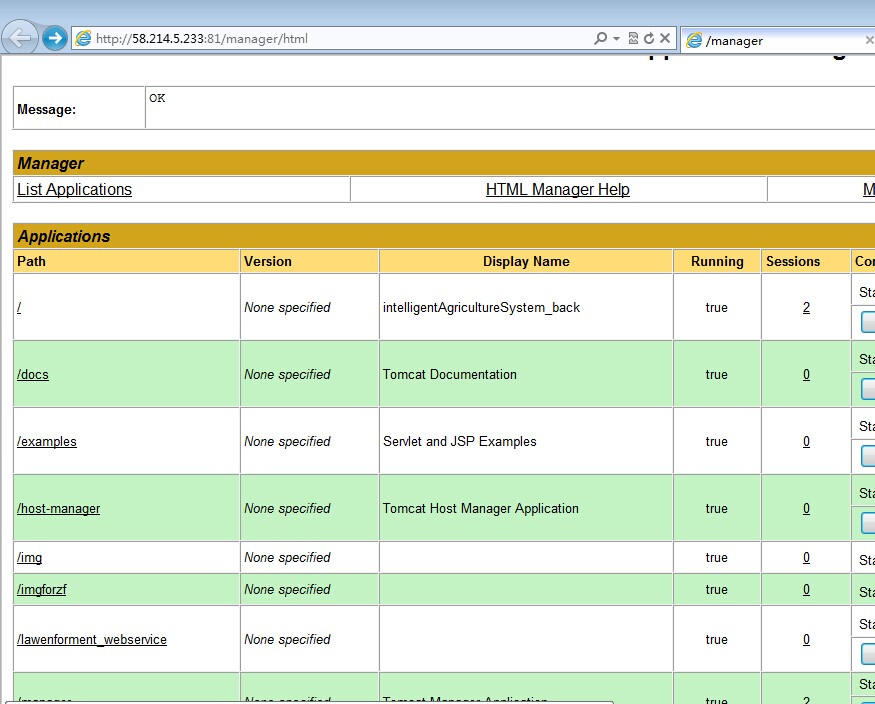View sessions count for /examples row
This screenshot has height=704, width=875.
[806, 441]
